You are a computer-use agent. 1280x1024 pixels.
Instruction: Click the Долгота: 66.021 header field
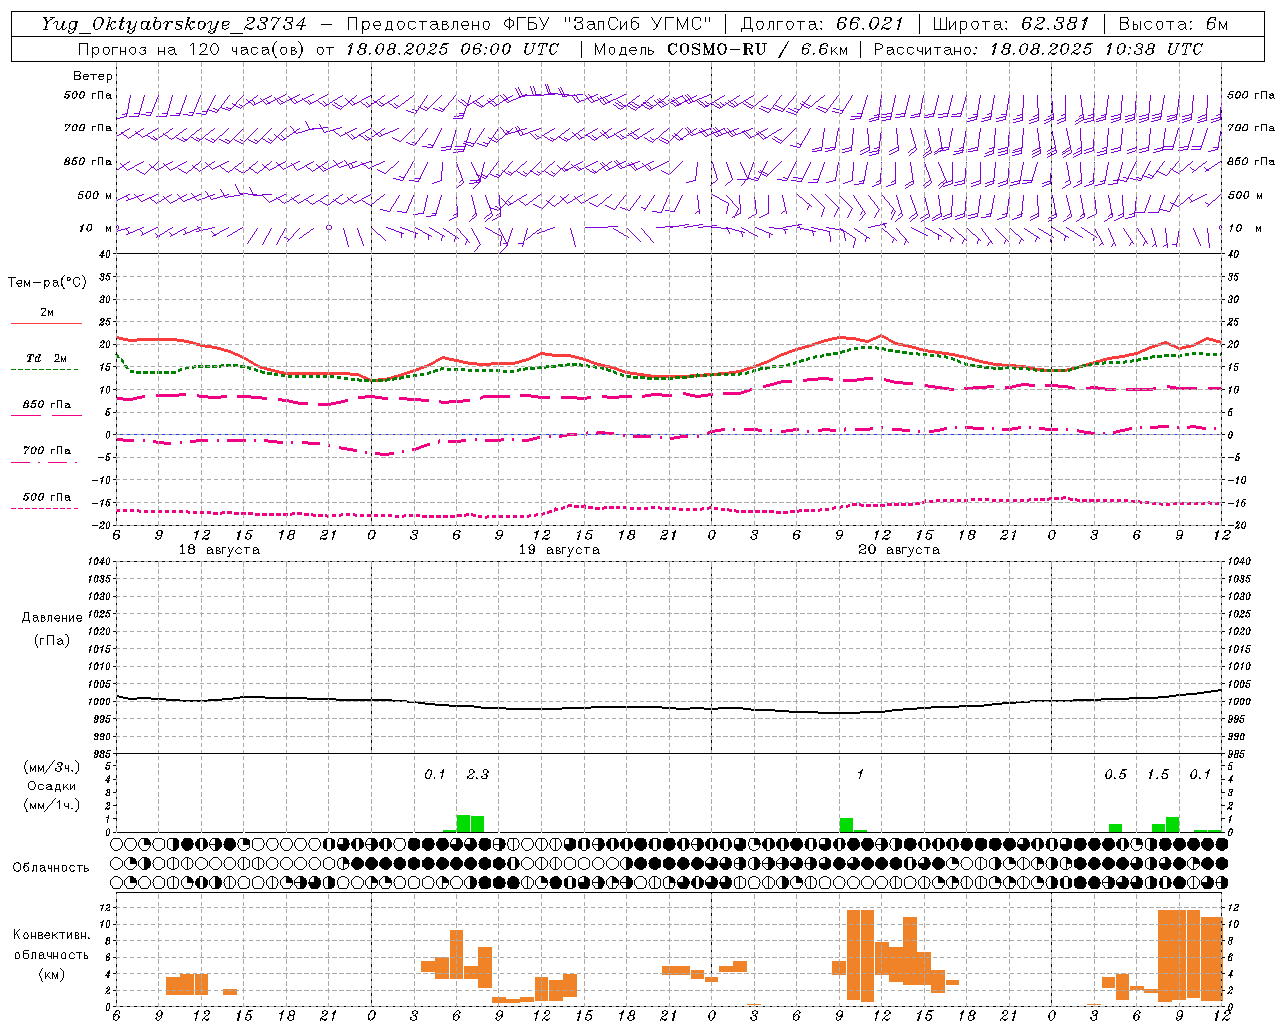(x=821, y=24)
